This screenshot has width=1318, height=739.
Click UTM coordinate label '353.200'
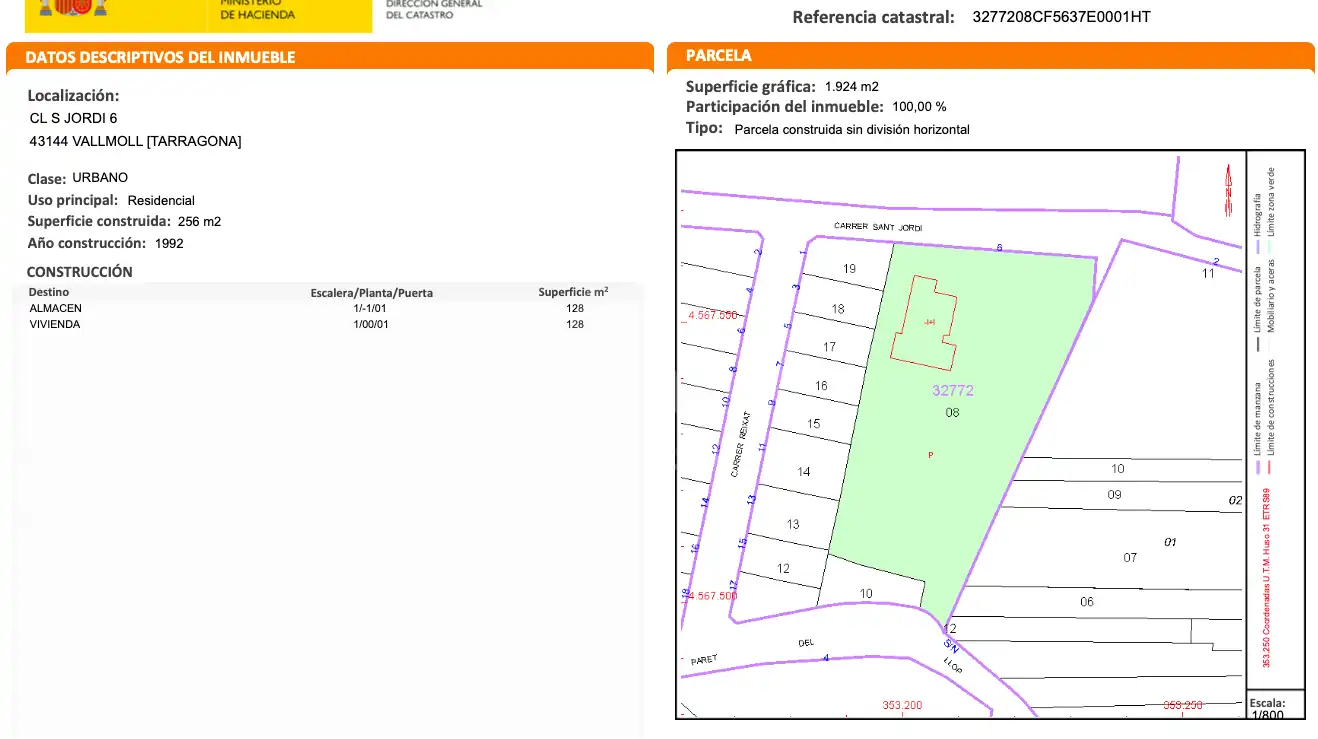[x=902, y=705]
